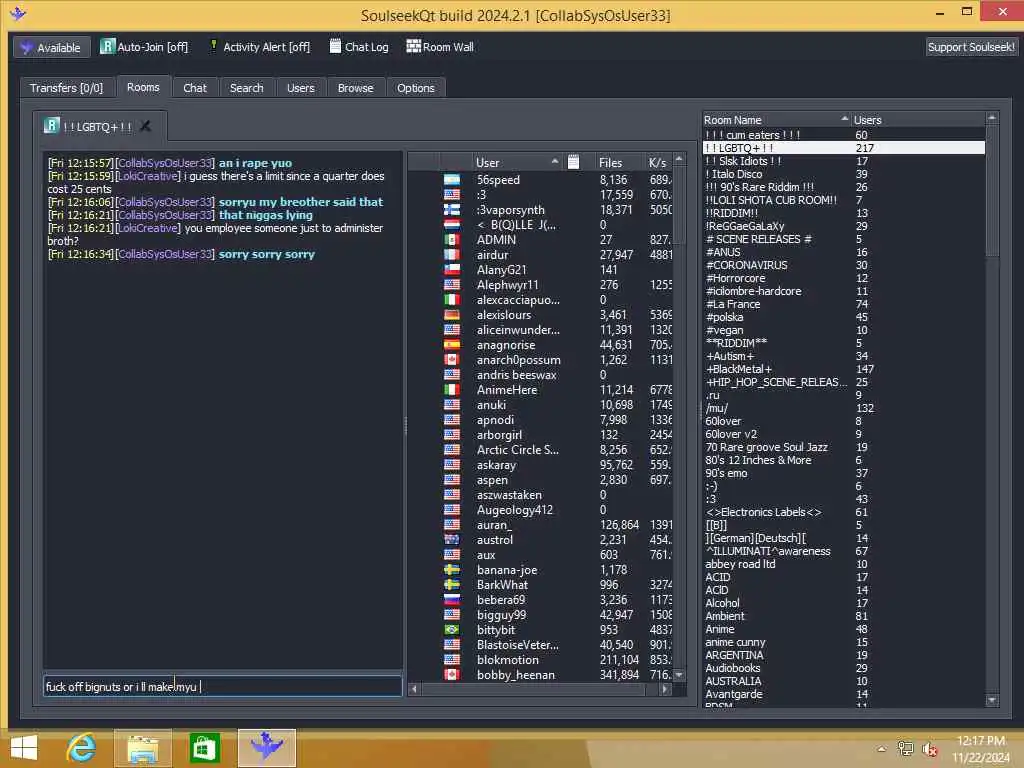Open the Chat Log

pyautogui.click(x=359, y=47)
